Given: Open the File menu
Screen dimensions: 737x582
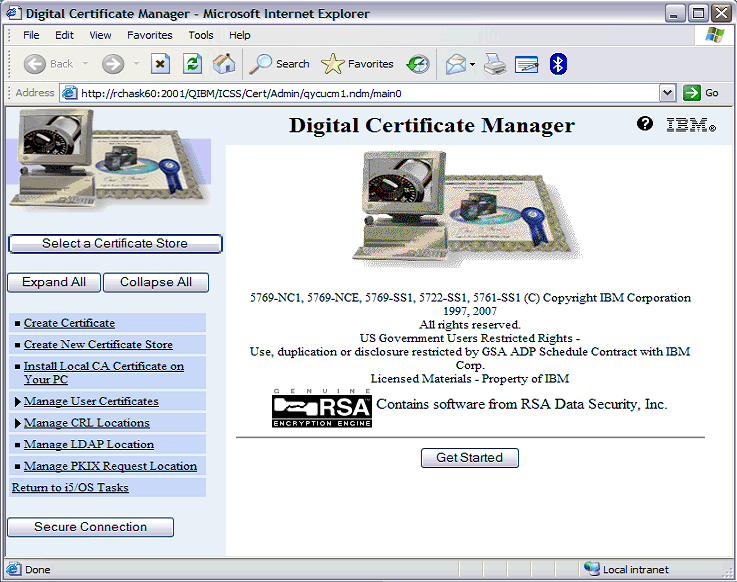Looking at the screenshot, I should [31, 35].
